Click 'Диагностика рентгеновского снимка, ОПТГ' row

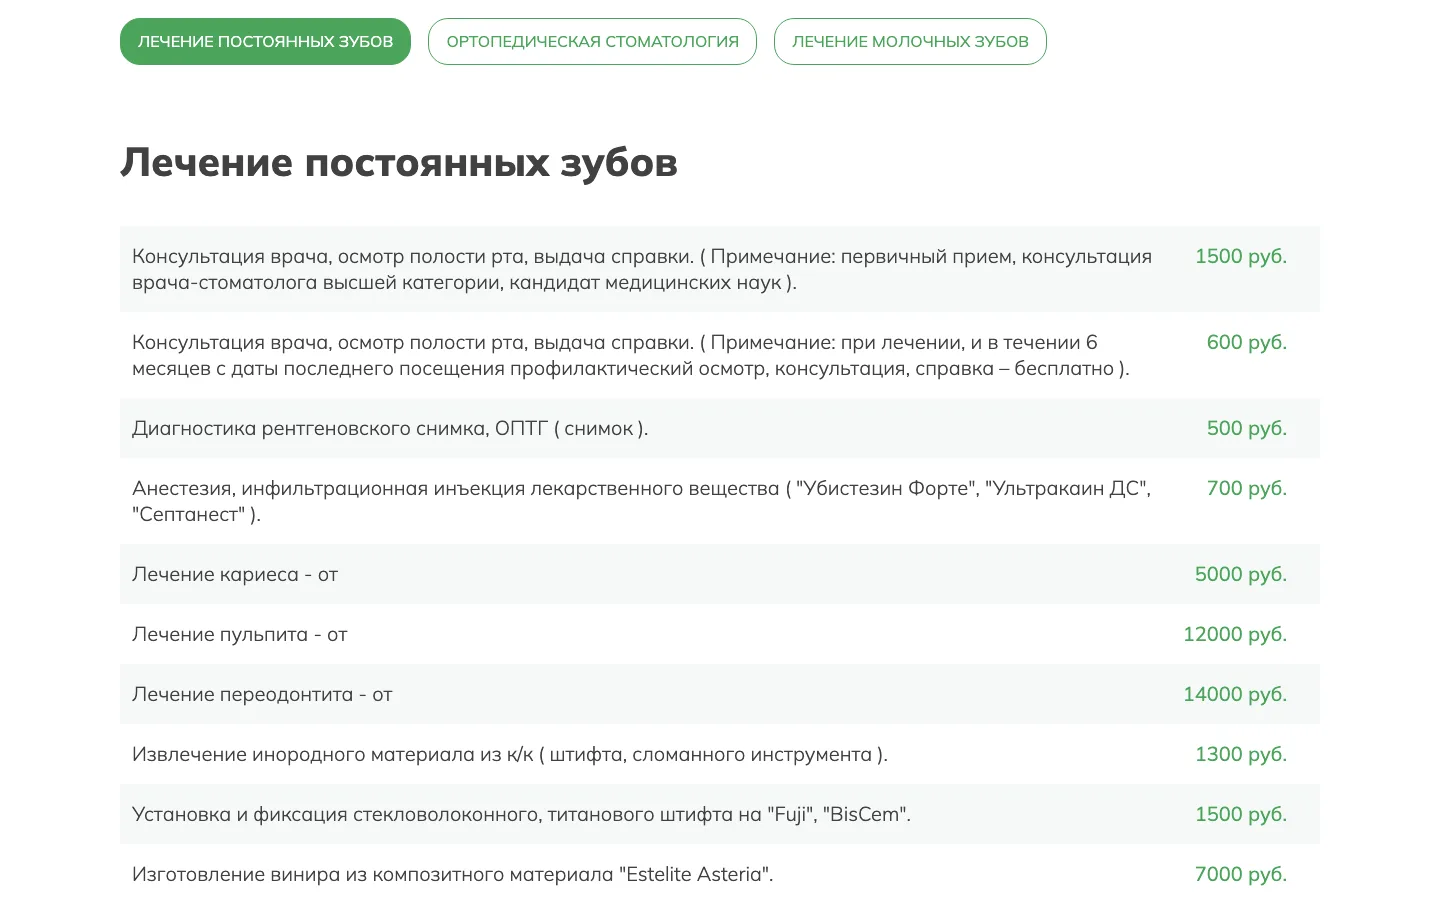(x=720, y=428)
